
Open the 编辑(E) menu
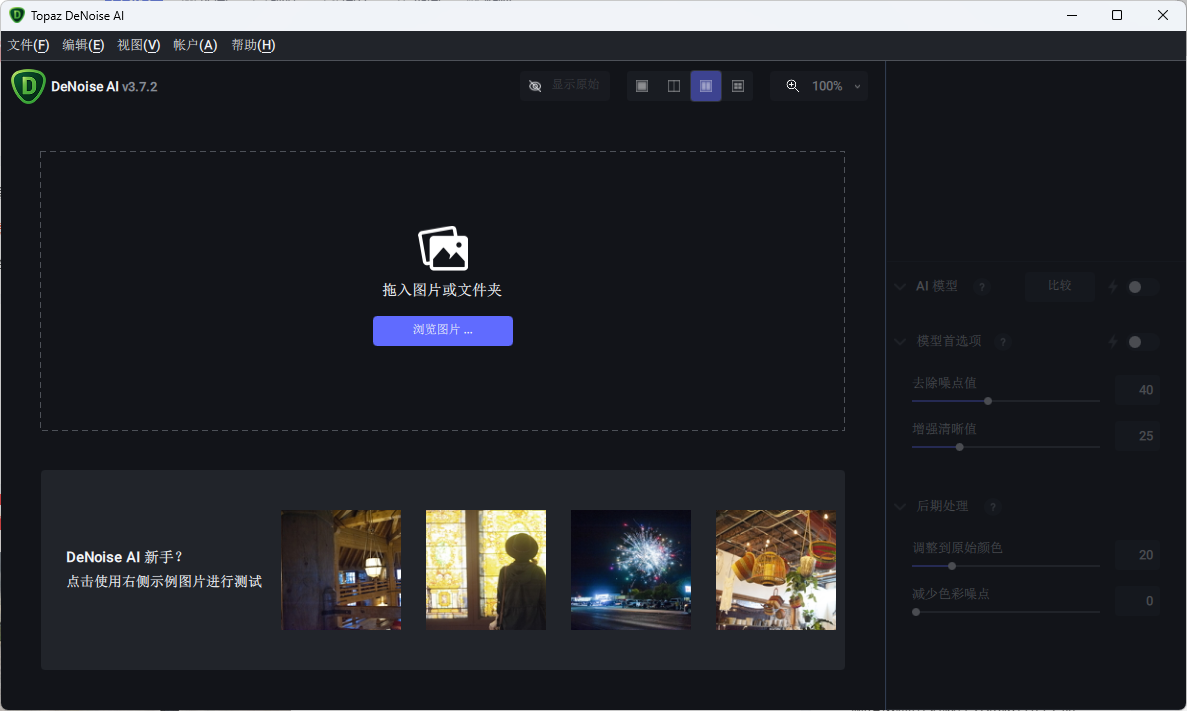click(83, 45)
